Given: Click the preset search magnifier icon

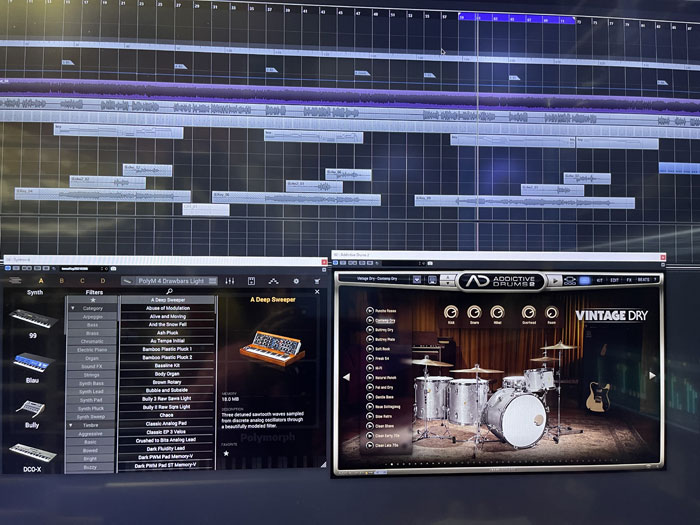Looking at the screenshot, I should point(169,291).
